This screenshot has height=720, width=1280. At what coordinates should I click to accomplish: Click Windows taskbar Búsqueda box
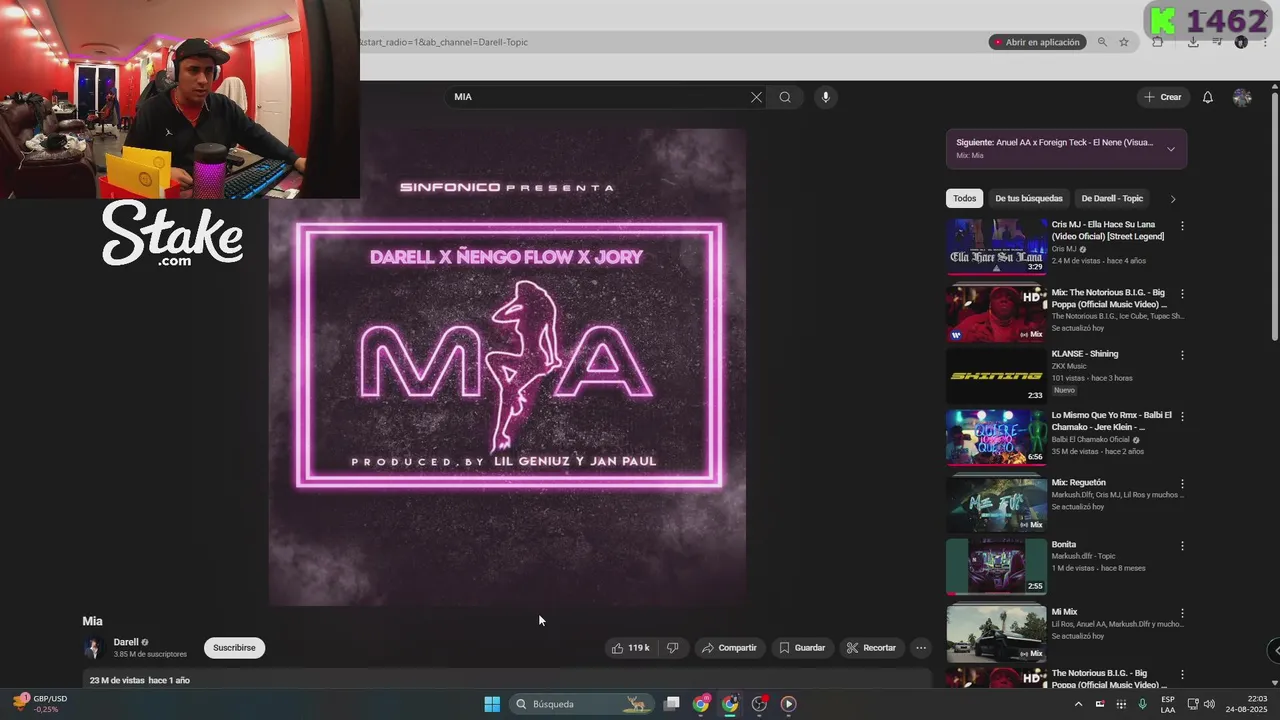(580, 704)
